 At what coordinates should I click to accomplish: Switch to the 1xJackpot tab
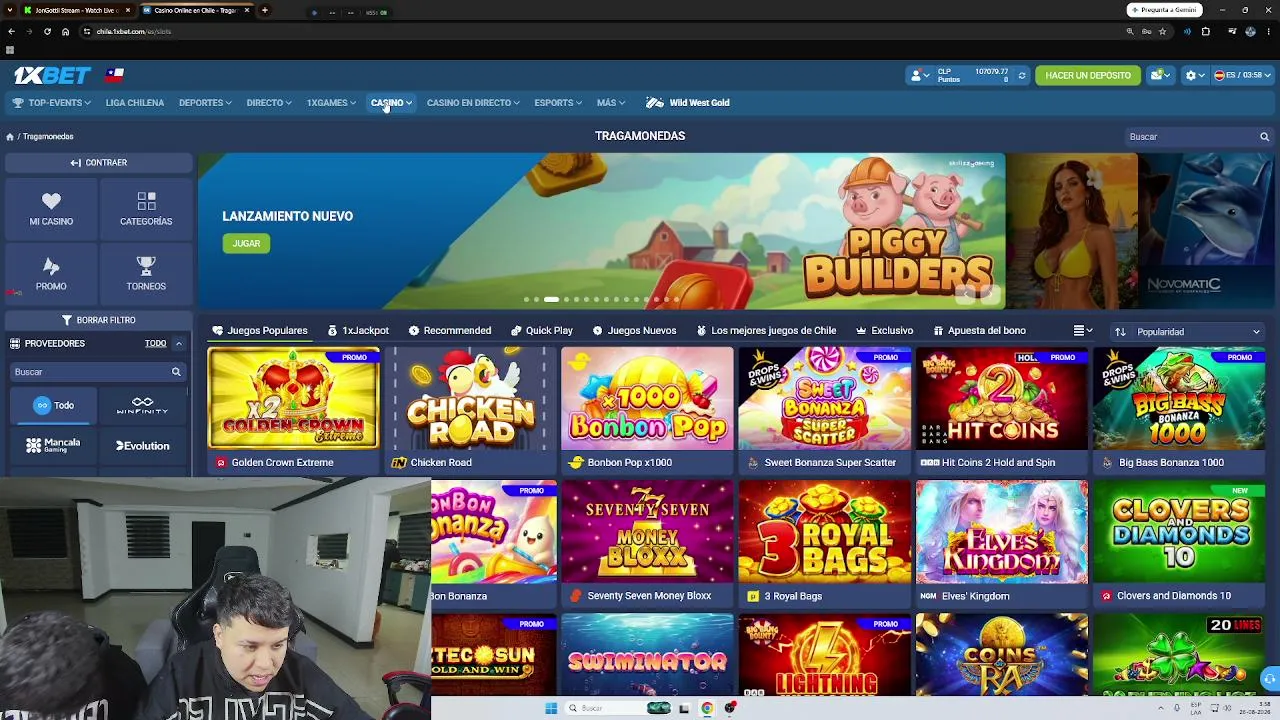click(358, 331)
